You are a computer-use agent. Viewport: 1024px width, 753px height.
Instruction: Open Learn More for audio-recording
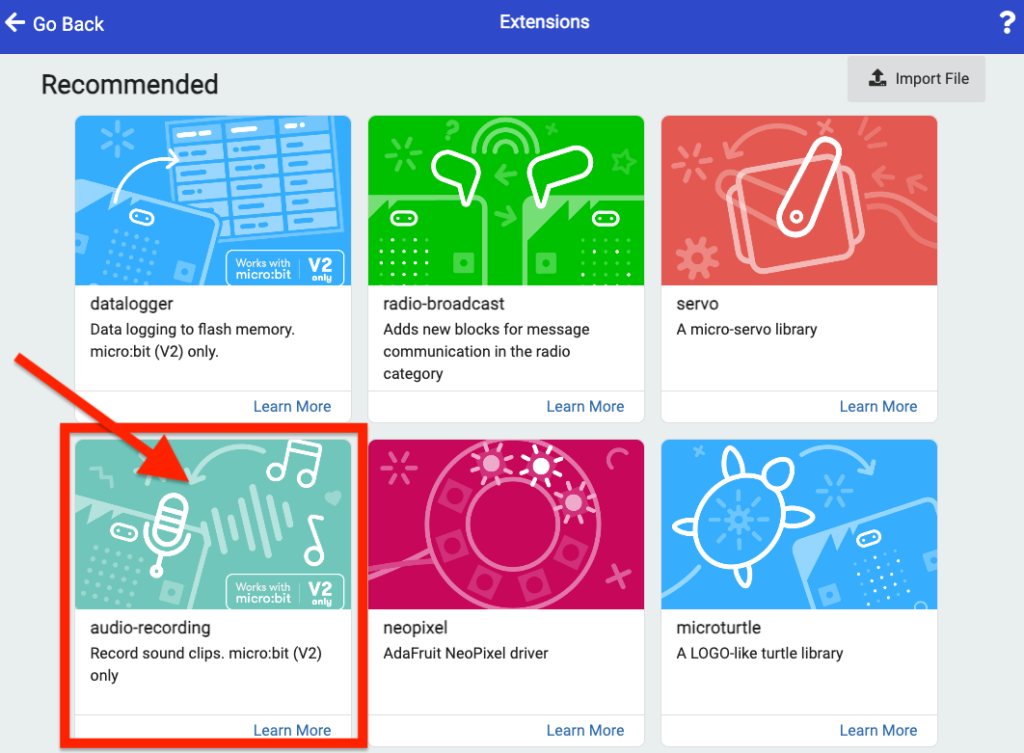tap(292, 730)
